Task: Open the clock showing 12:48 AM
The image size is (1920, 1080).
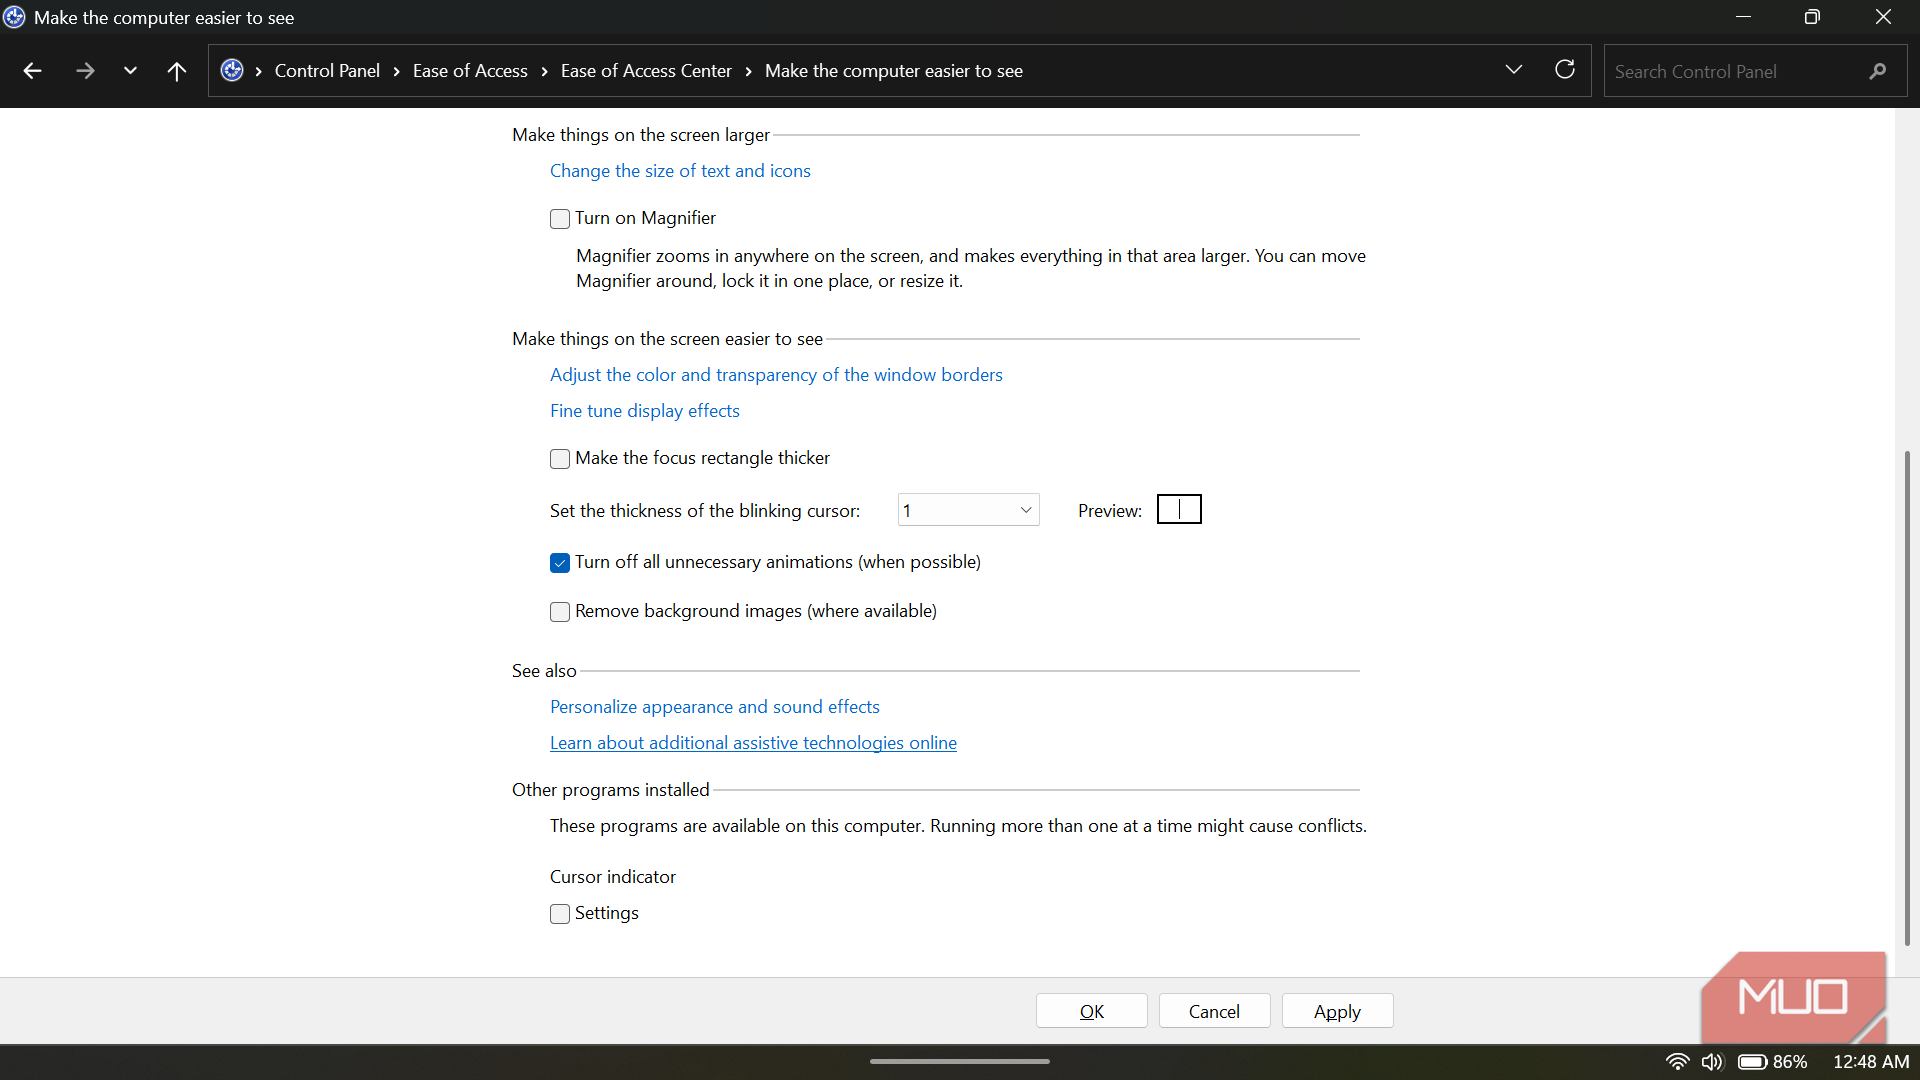Action: click(1871, 1062)
